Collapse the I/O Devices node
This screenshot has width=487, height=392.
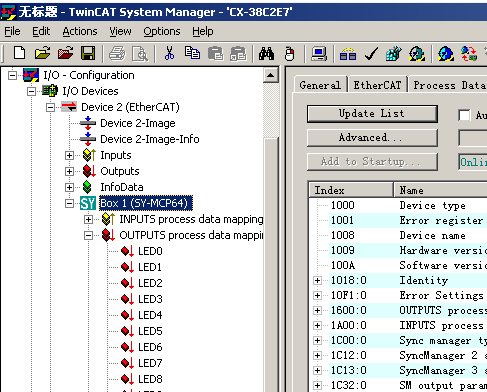31,91
